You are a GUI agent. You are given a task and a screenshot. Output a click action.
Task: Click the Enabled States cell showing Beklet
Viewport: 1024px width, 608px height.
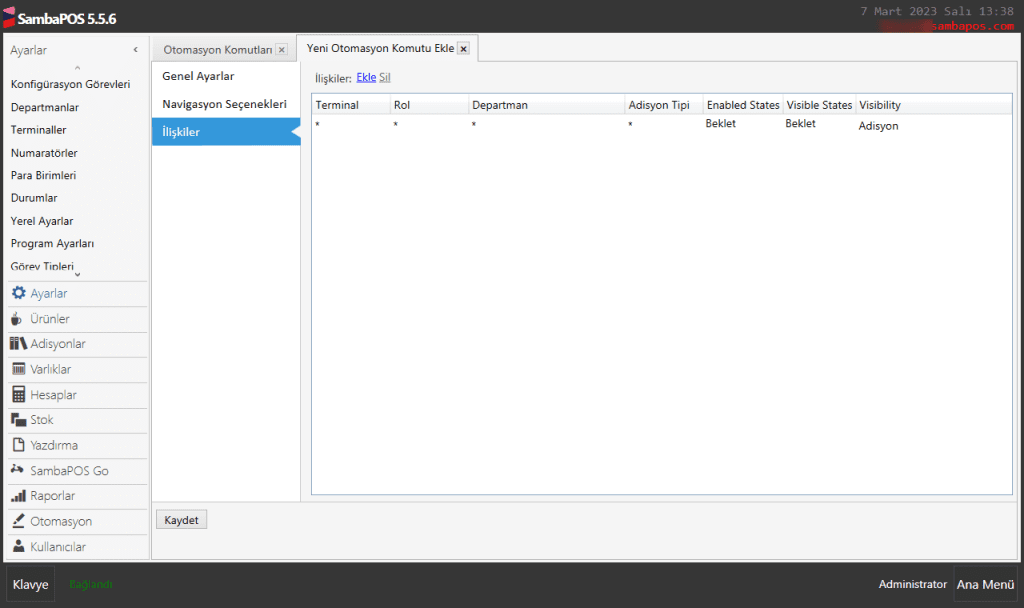[721, 124]
